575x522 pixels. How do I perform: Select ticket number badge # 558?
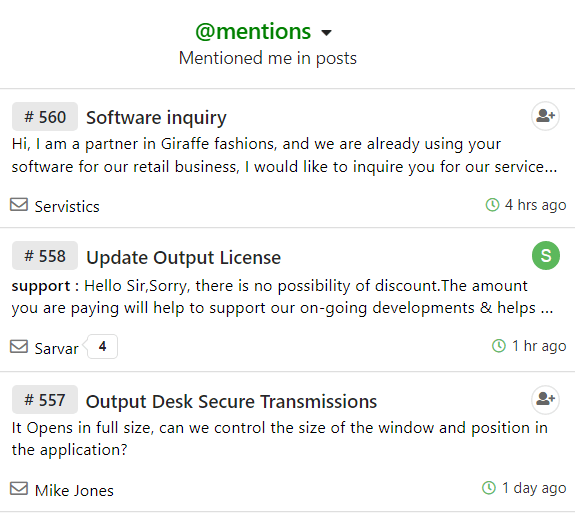click(45, 256)
